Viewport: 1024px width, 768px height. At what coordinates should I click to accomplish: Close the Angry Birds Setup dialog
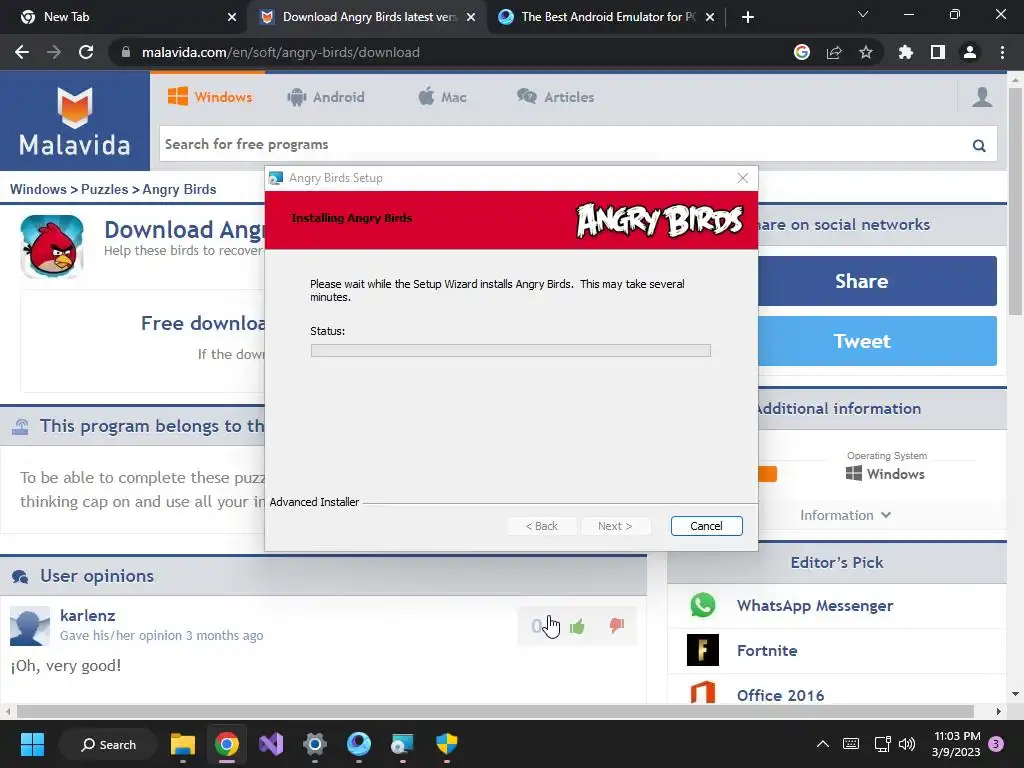click(743, 178)
